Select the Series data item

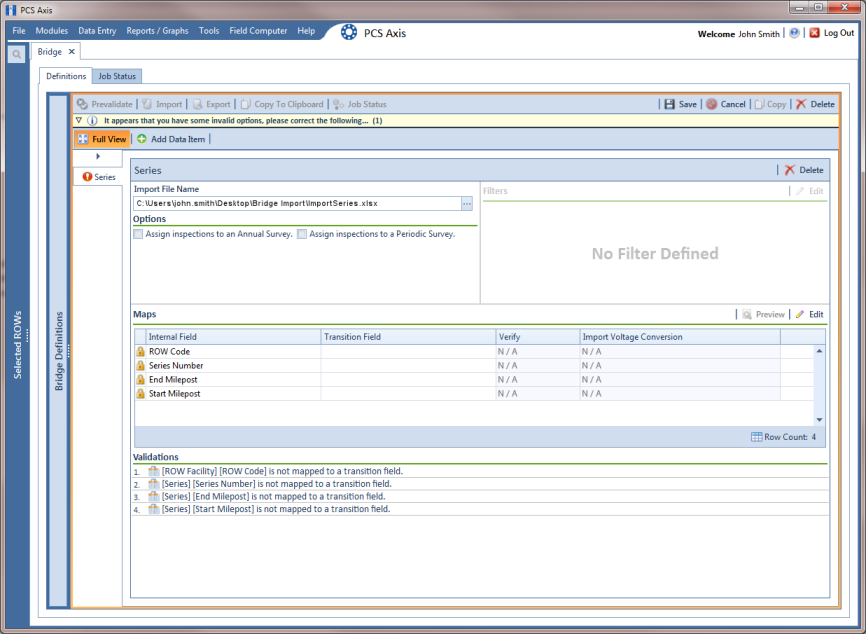click(x=98, y=177)
